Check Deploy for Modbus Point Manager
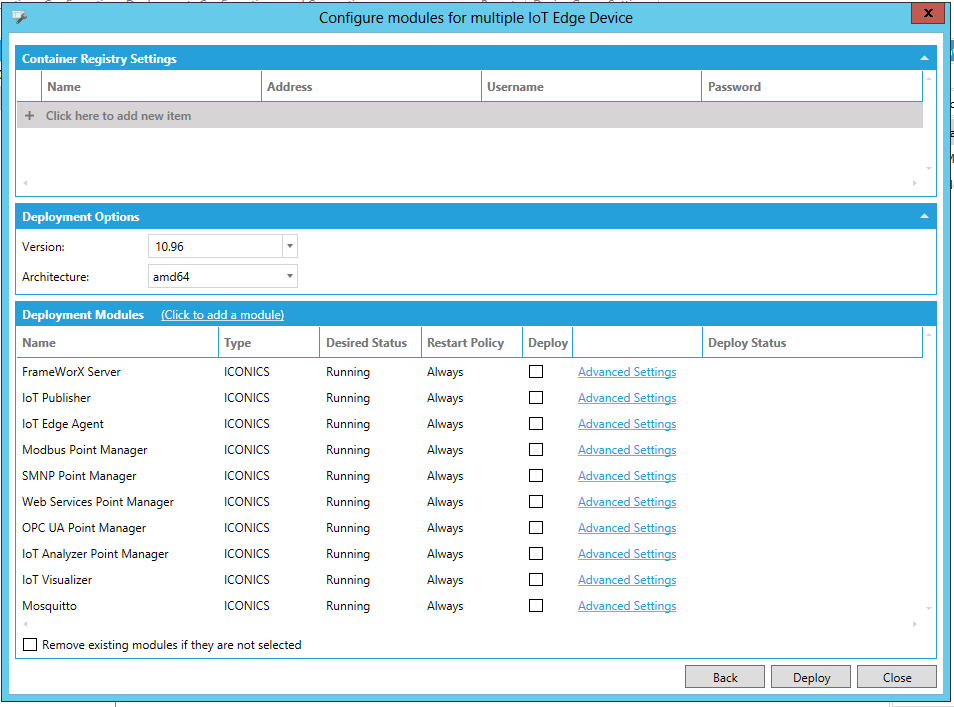This screenshot has height=707, width=954. click(x=536, y=450)
